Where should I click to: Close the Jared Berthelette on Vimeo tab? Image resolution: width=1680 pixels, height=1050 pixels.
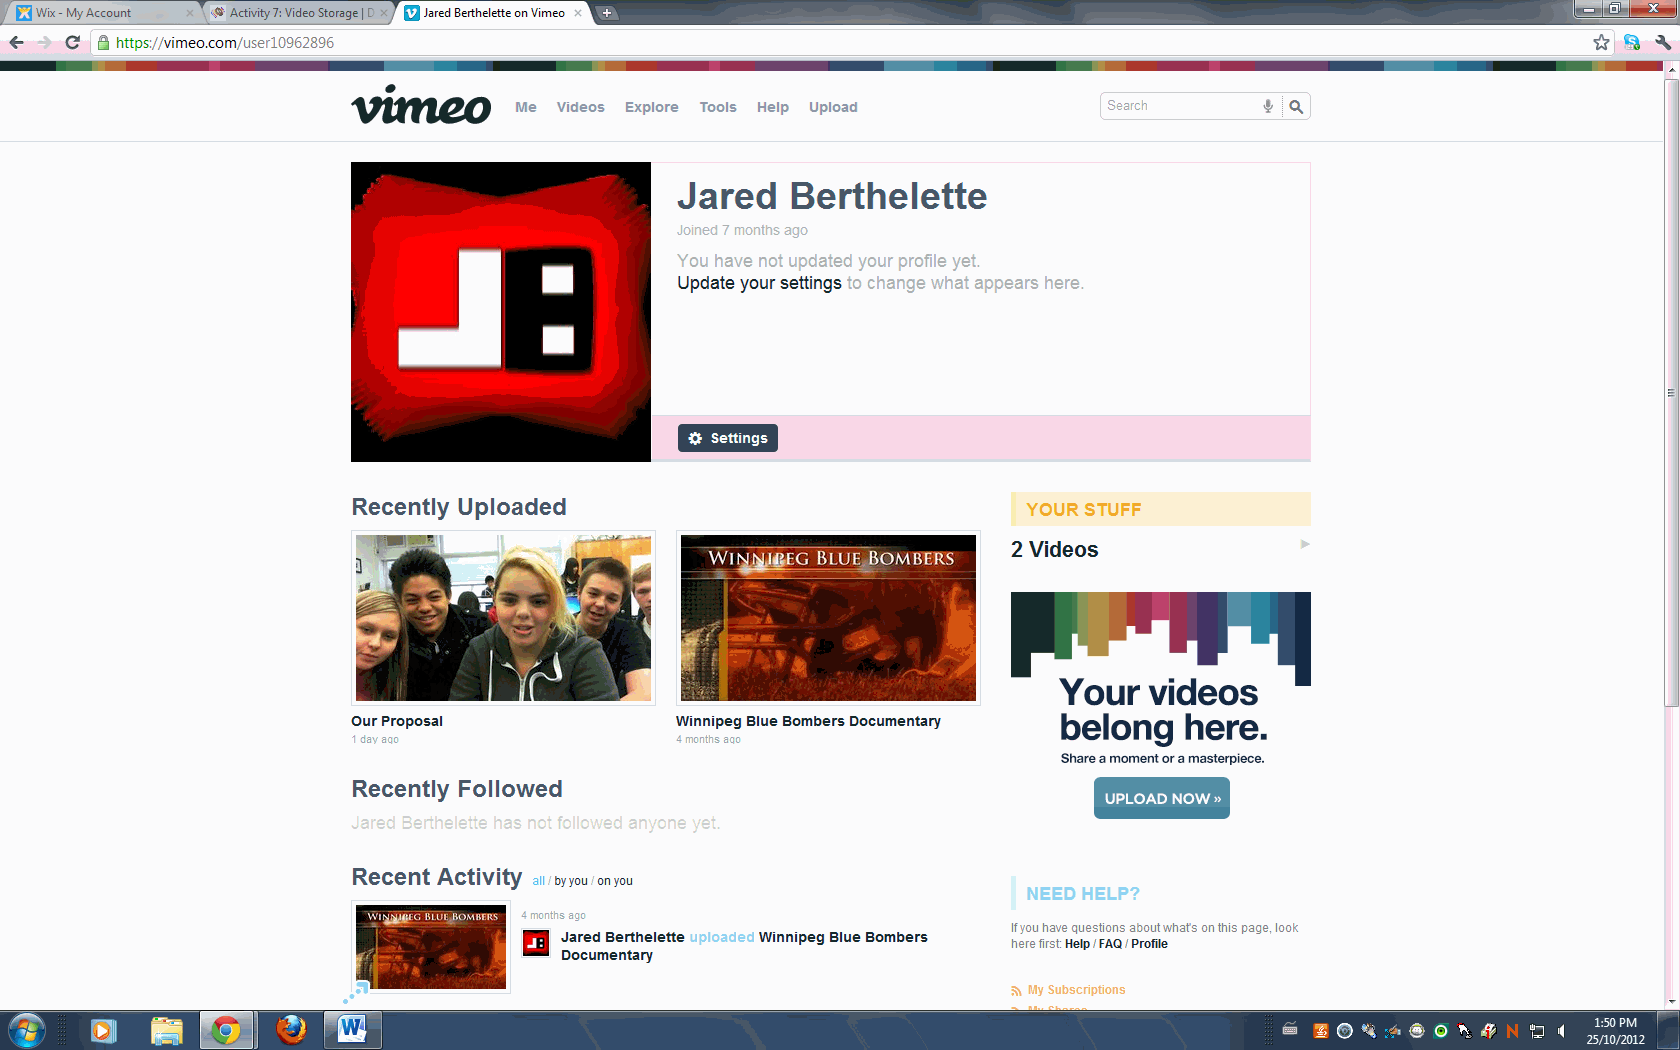[x=578, y=13]
